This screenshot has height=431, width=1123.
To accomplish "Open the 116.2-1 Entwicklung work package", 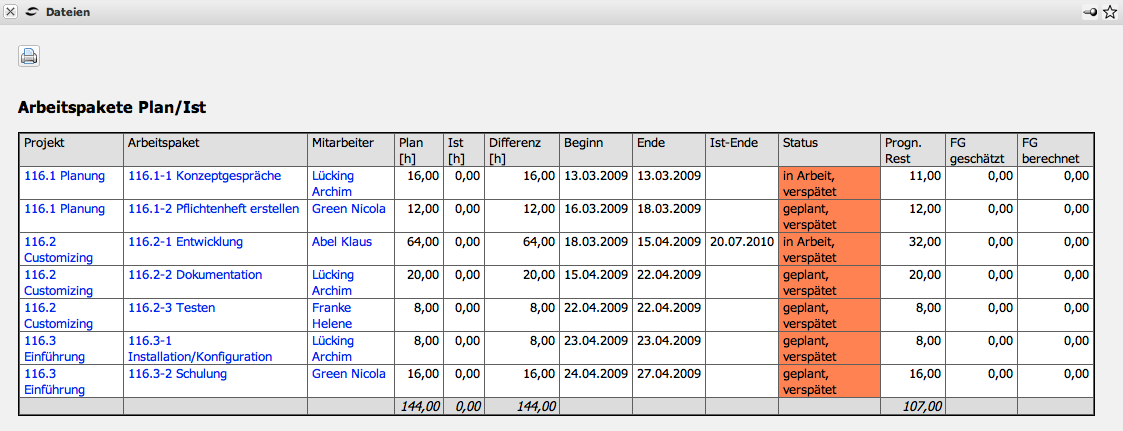I will pyautogui.click(x=185, y=242).
